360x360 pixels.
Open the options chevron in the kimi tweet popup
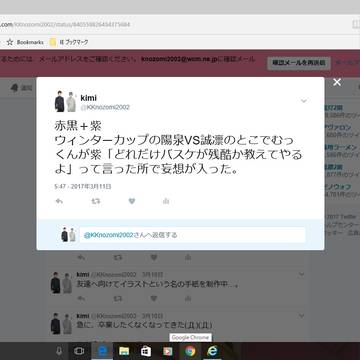pyautogui.click(x=304, y=101)
